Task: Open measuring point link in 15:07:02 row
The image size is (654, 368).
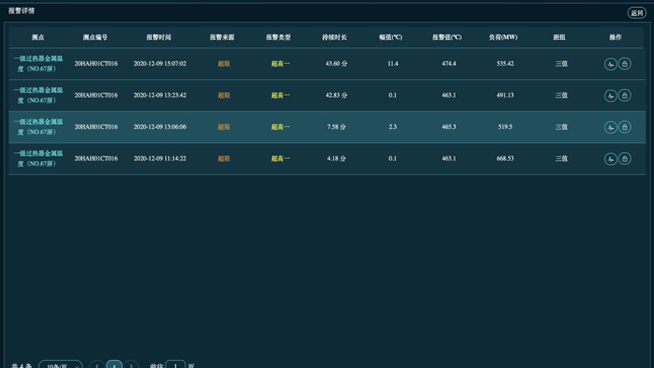Action: (38, 63)
